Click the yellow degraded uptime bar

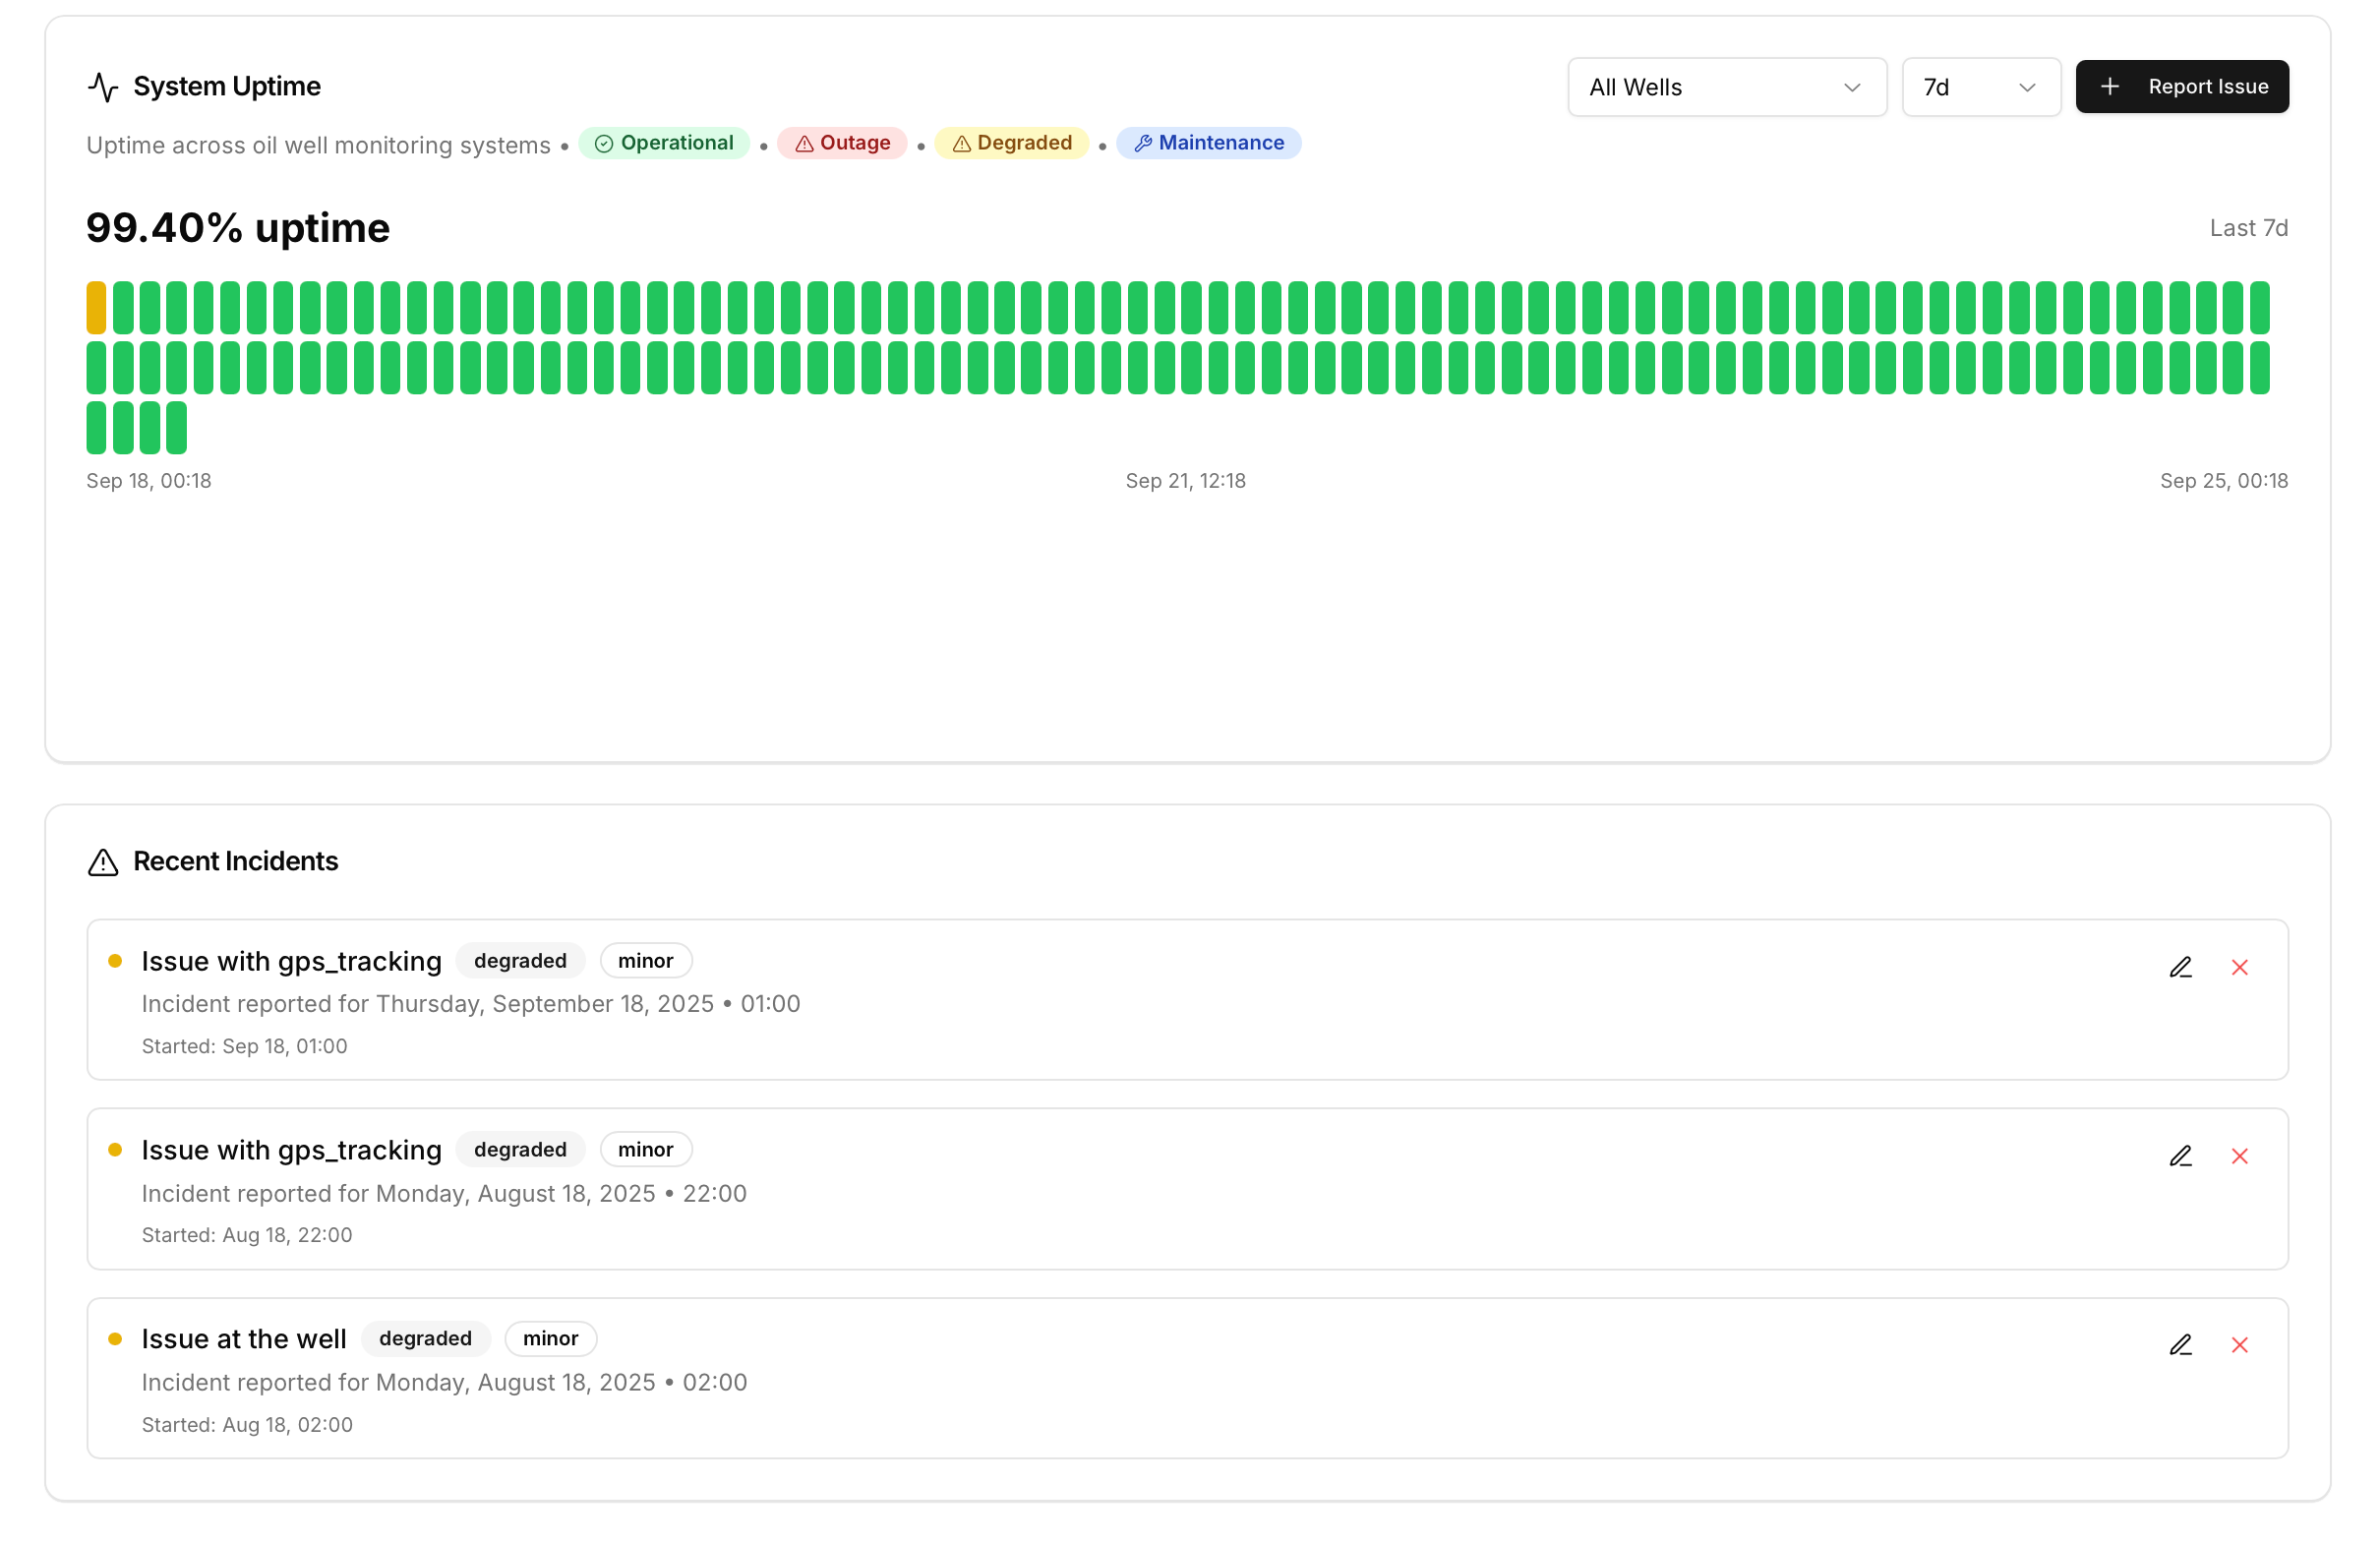96,308
